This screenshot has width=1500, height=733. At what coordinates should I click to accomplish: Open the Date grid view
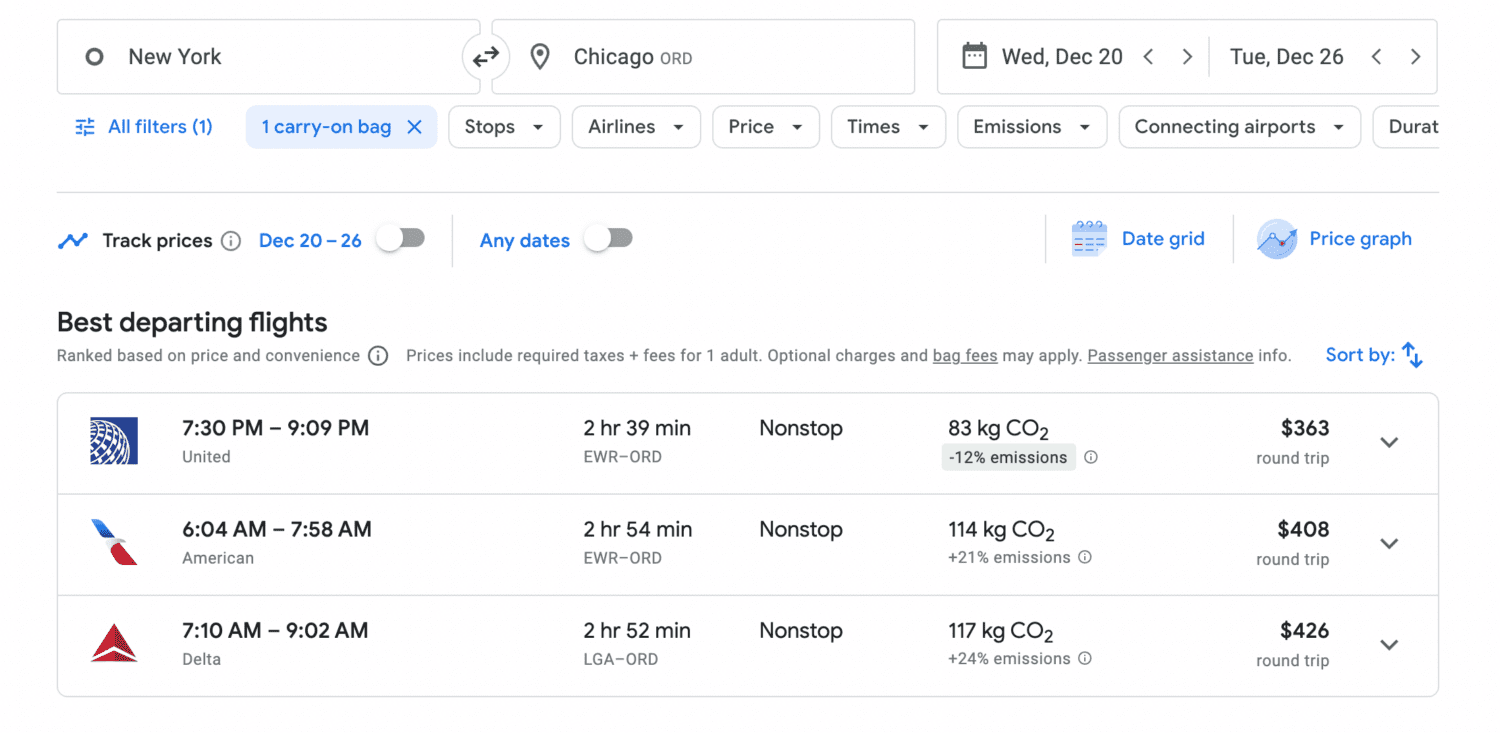click(1140, 238)
